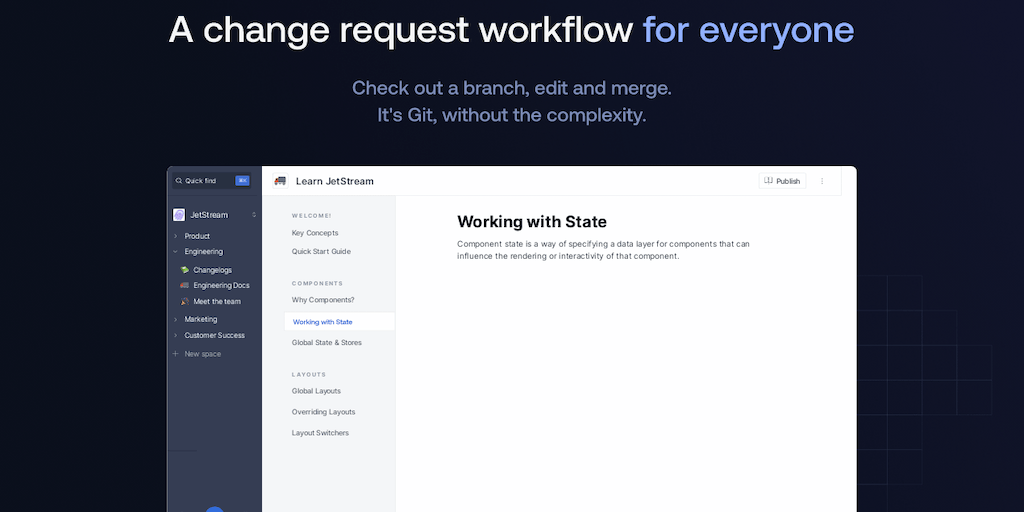Open Engineering Docs
This screenshot has height=512, width=1024.
coord(221,285)
